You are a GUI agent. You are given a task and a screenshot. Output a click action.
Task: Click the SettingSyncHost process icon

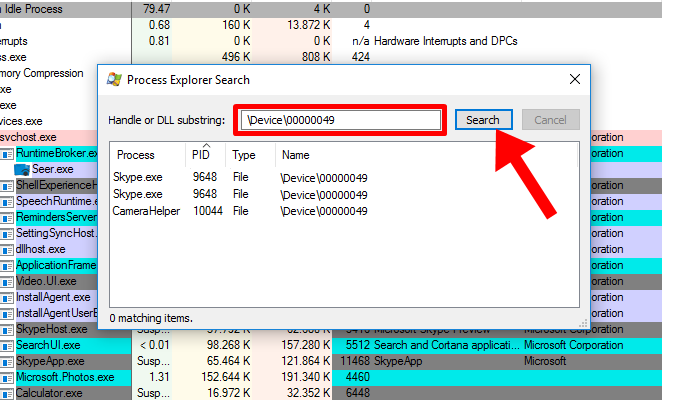tap(7, 234)
